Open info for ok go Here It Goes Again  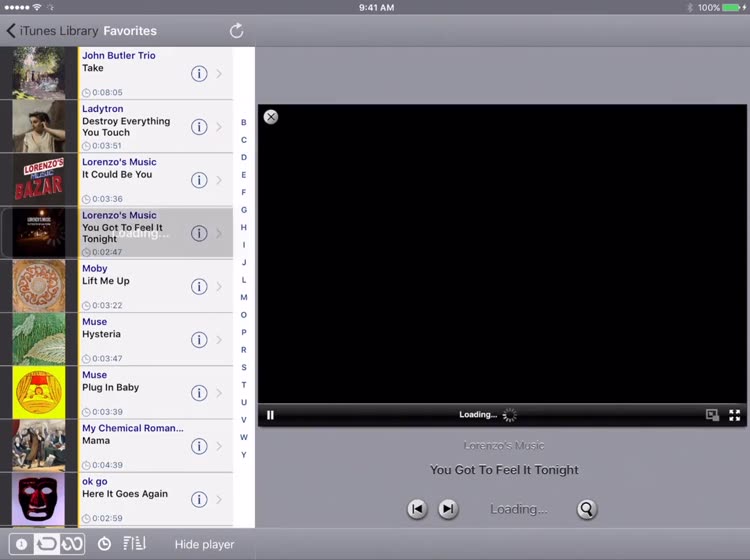(199, 500)
